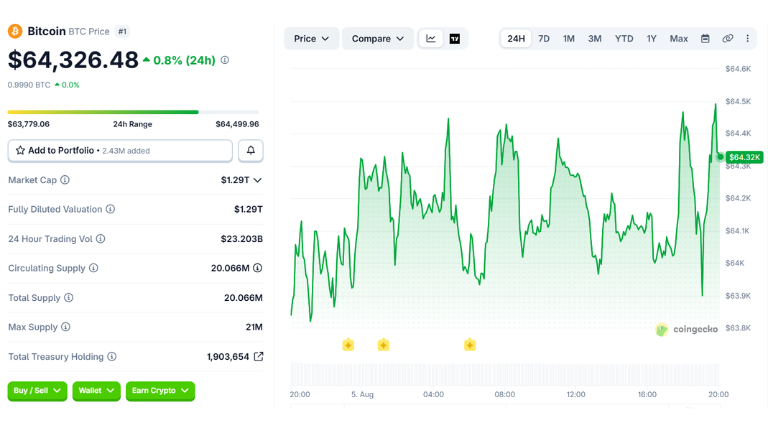Click the $64,499.96 range high value
The height and width of the screenshot is (432, 768).
tap(237, 124)
